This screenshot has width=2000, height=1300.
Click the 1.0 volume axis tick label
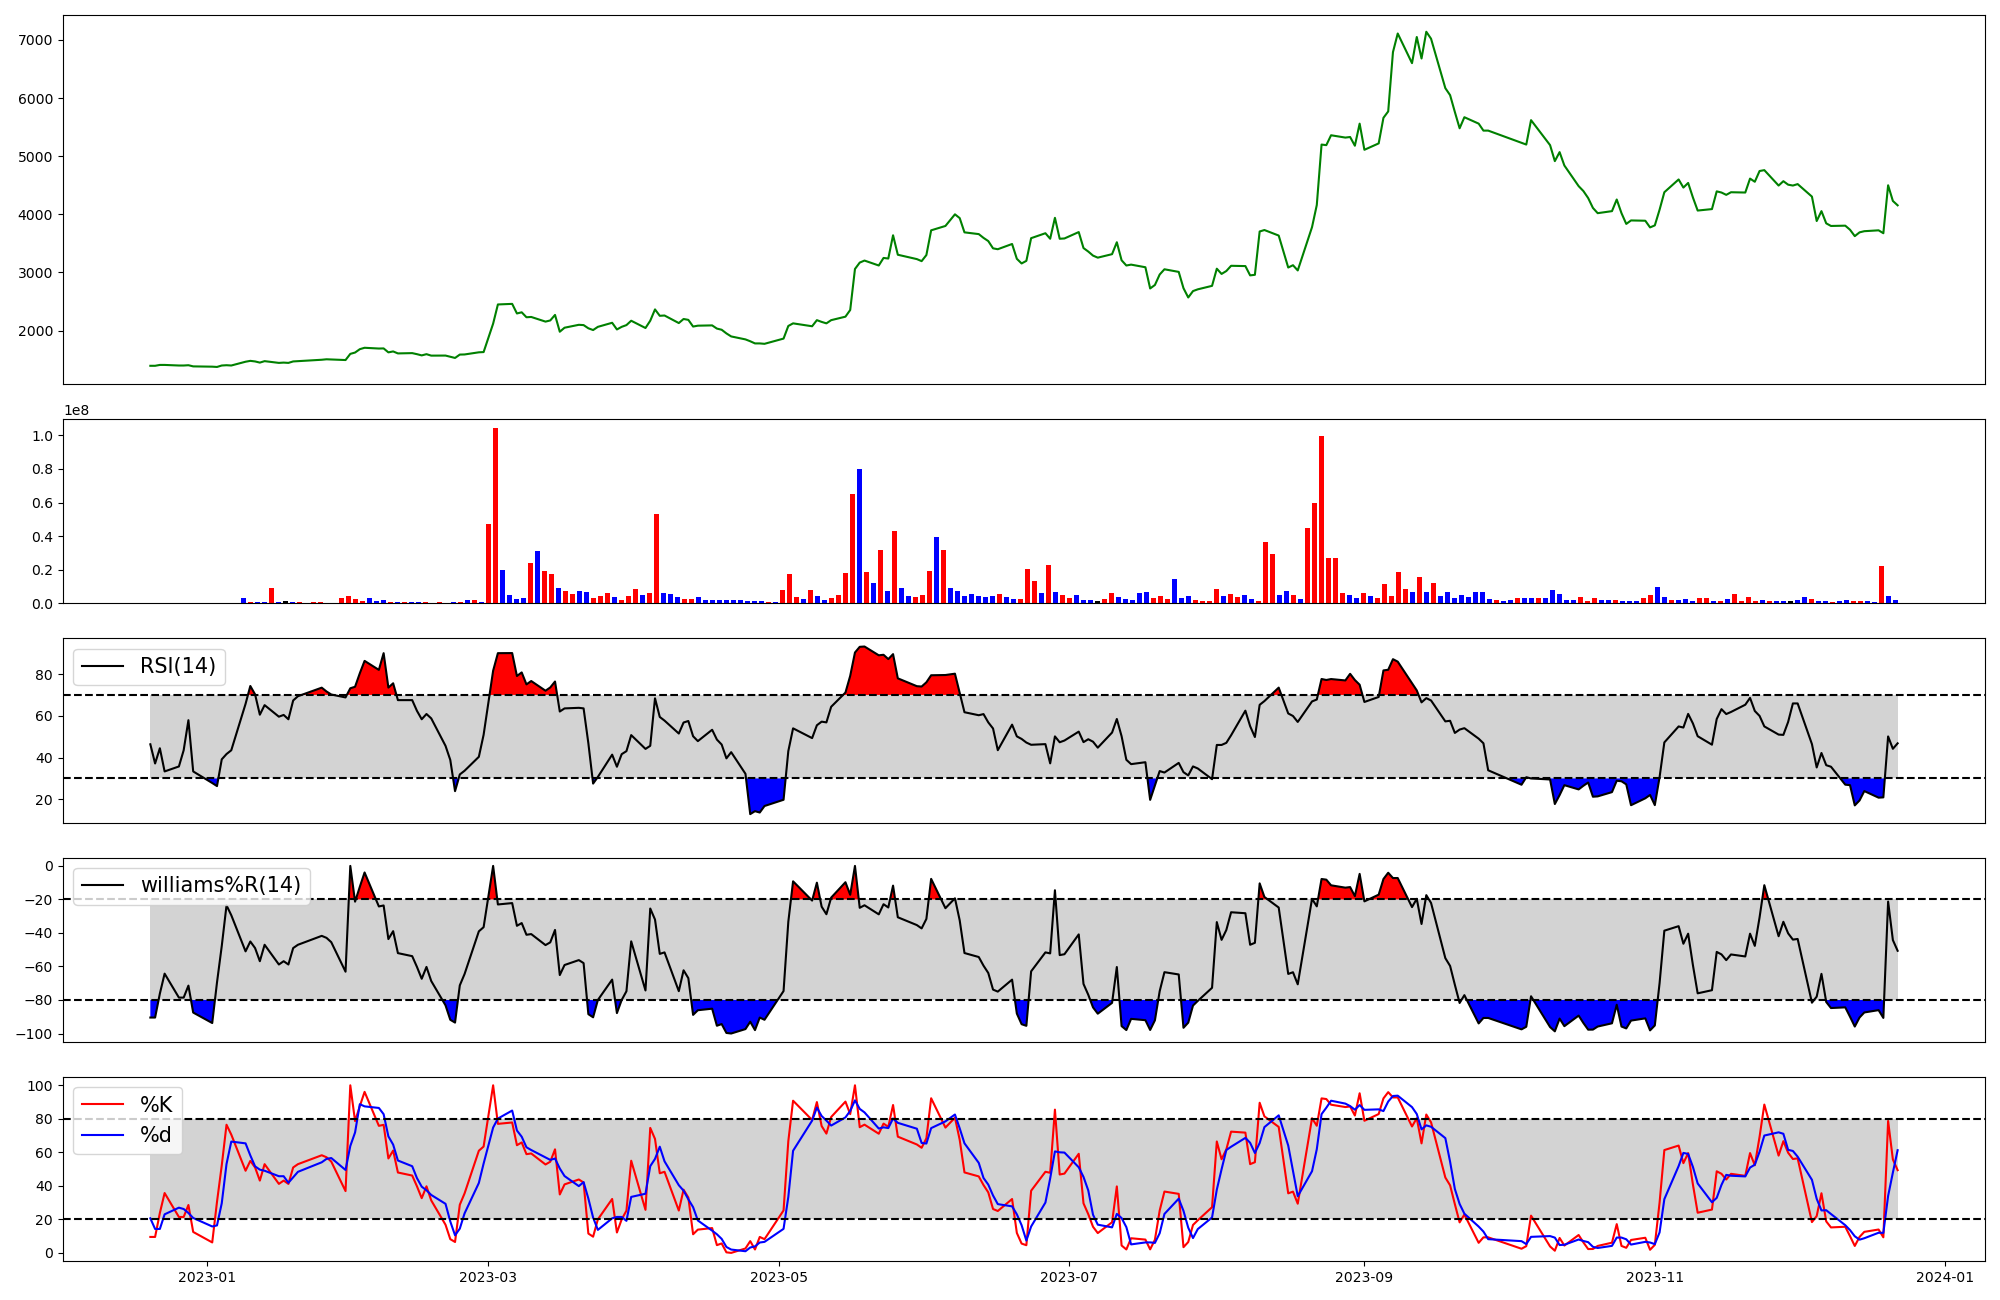pos(42,436)
